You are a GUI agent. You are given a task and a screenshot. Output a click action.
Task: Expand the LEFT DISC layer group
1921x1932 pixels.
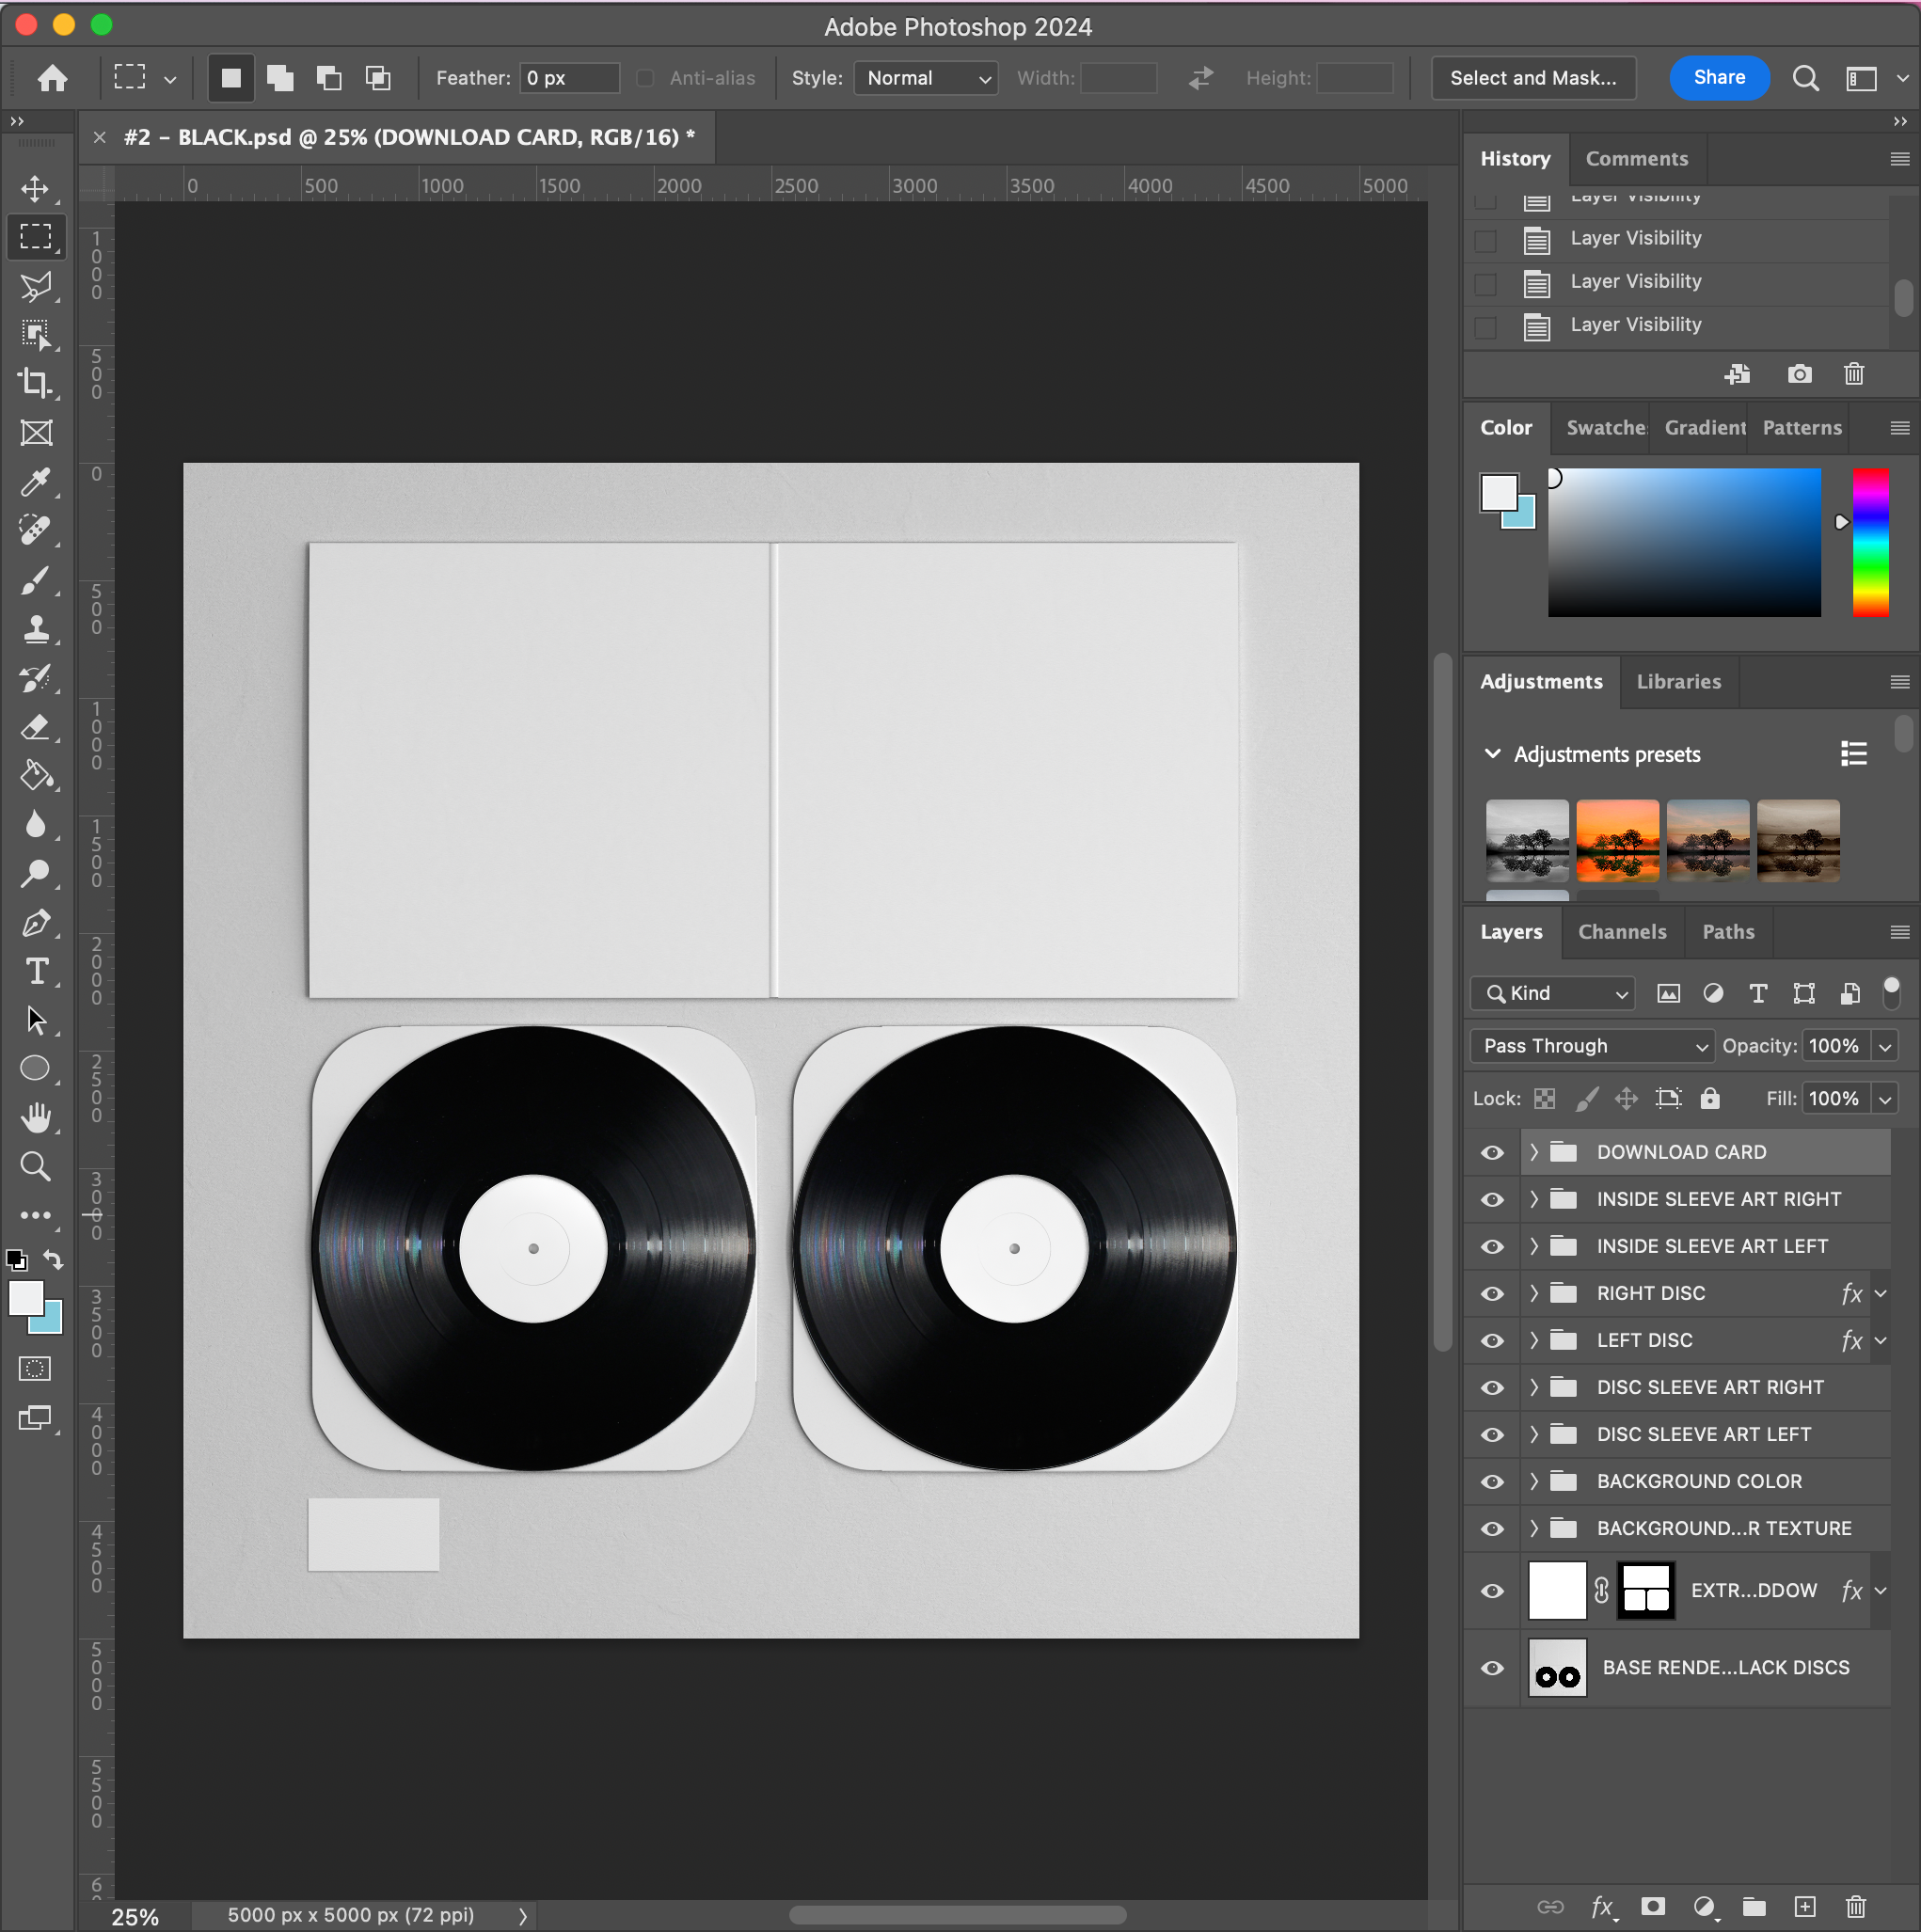pos(1534,1341)
